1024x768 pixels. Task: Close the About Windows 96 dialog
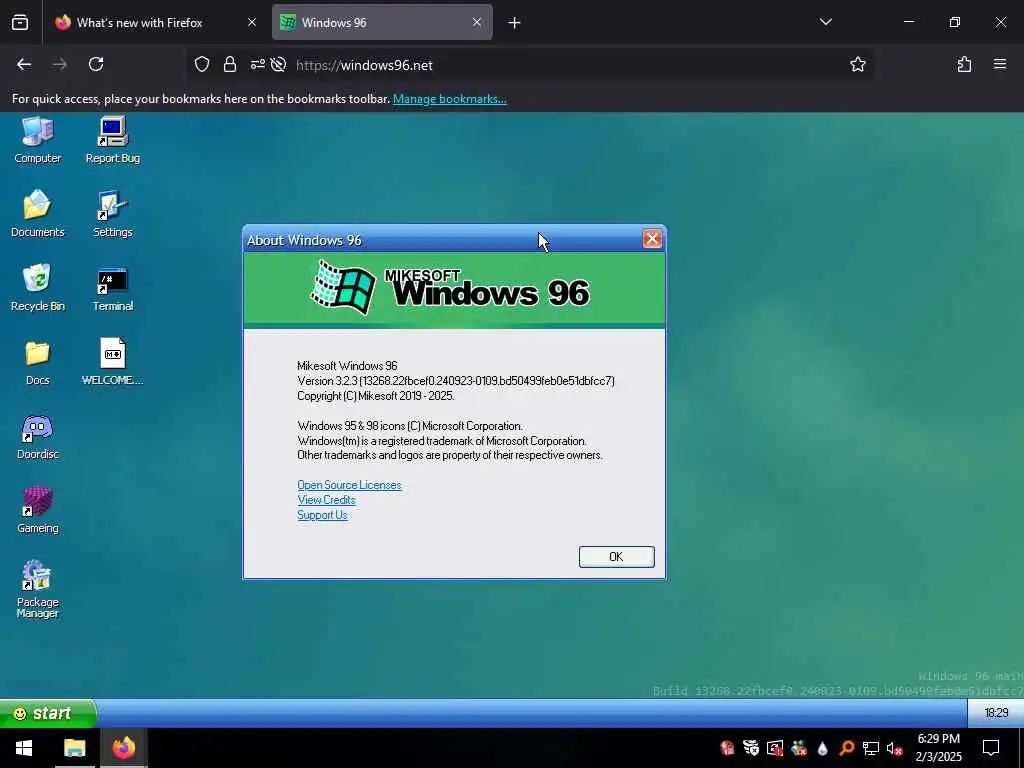[652, 239]
